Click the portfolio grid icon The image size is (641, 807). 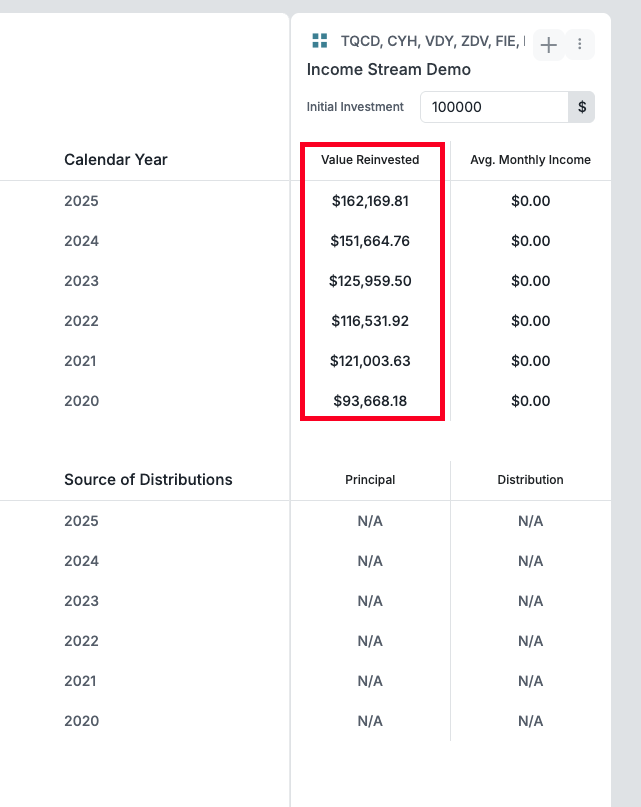pyautogui.click(x=320, y=41)
